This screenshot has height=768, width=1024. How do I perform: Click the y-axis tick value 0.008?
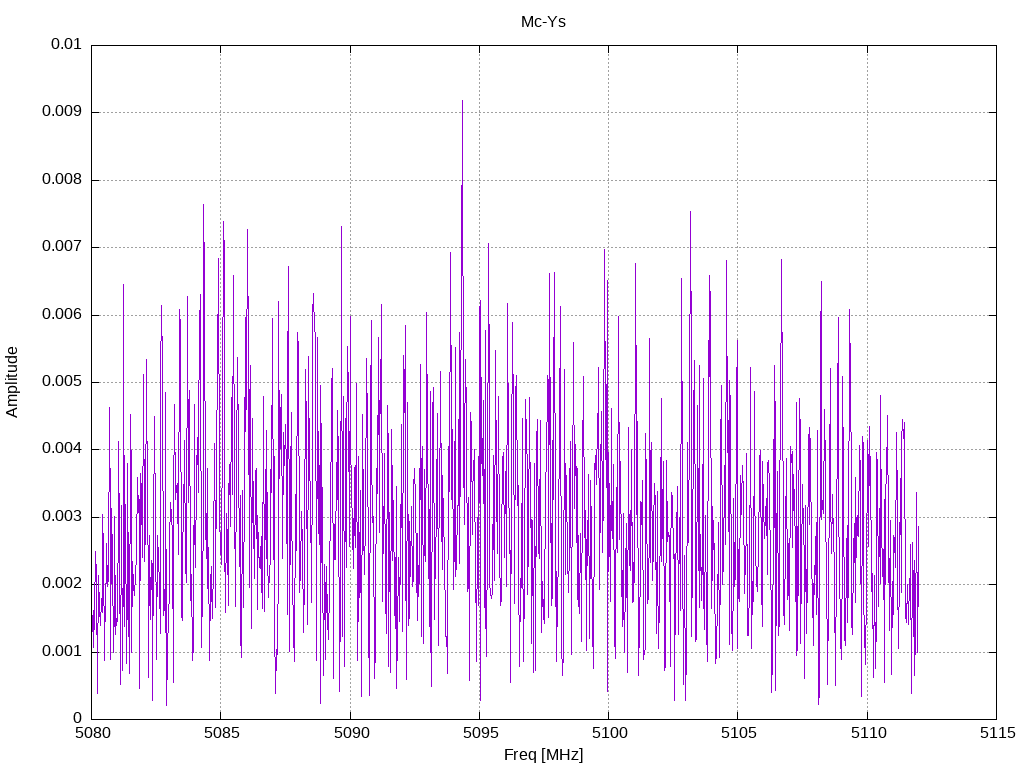click(x=61, y=180)
